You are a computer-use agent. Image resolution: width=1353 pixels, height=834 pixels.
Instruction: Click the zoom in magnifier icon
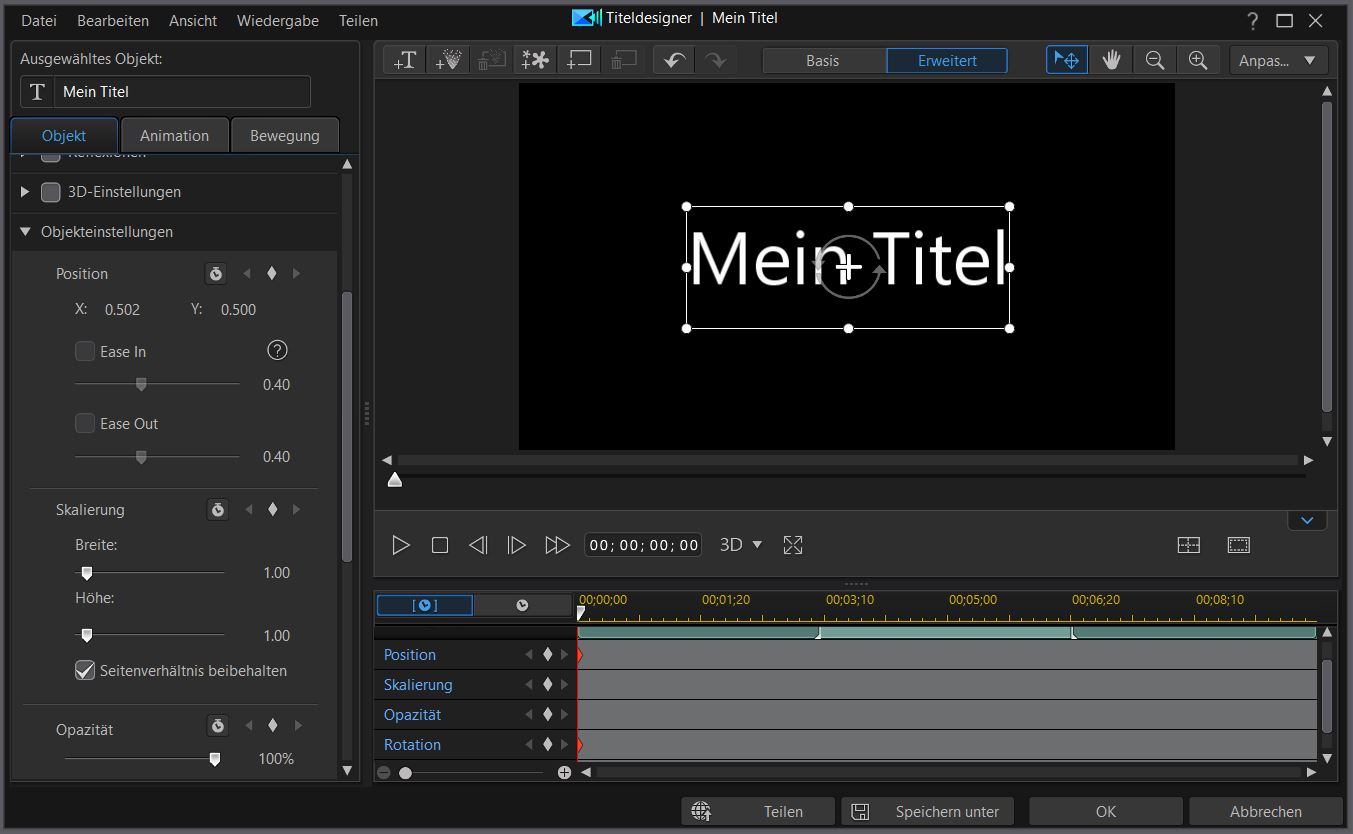[1197, 60]
